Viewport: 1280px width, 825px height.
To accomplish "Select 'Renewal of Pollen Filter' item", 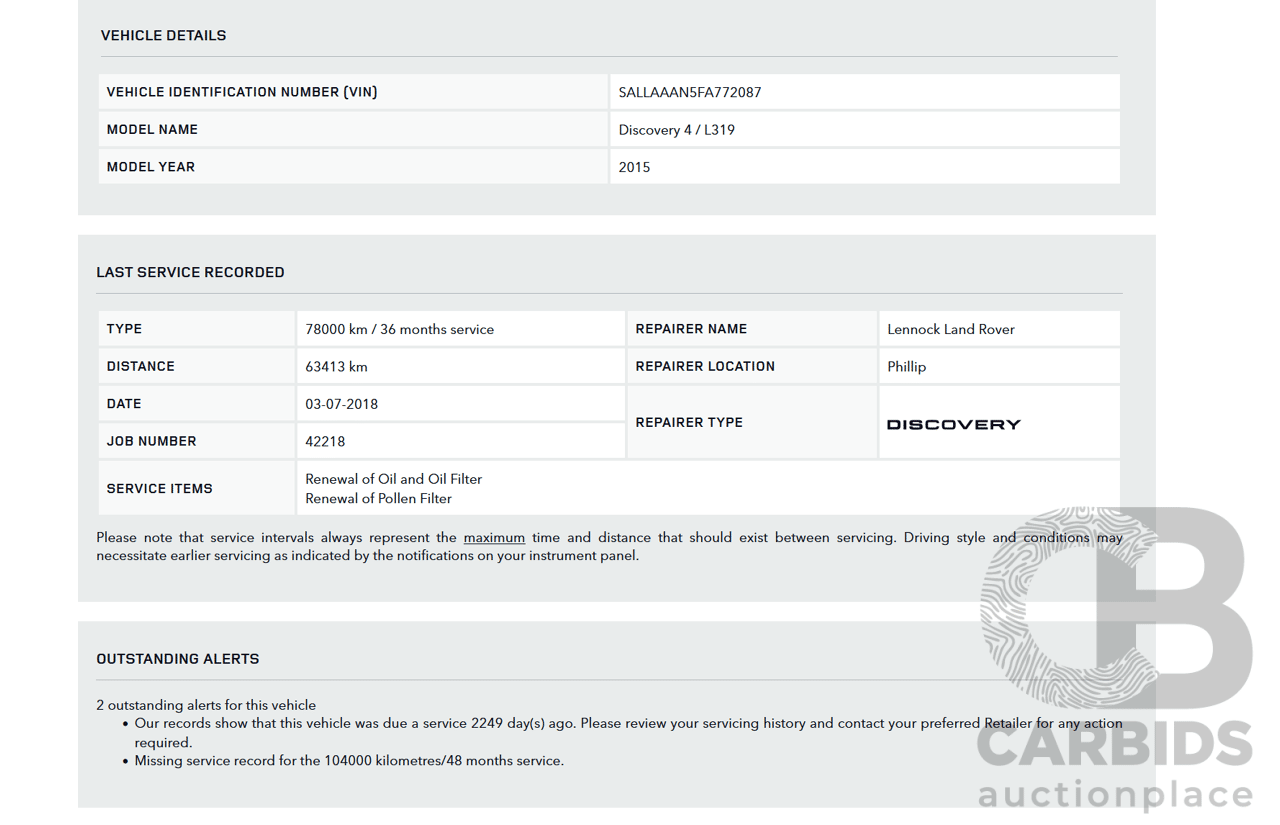I will [379, 498].
